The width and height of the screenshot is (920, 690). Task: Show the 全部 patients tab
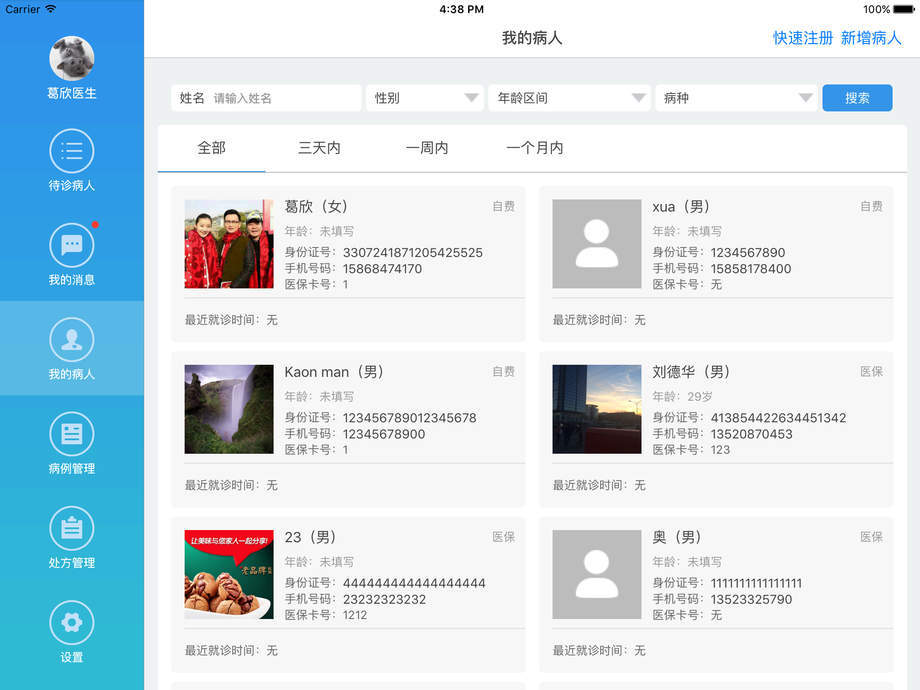211,148
